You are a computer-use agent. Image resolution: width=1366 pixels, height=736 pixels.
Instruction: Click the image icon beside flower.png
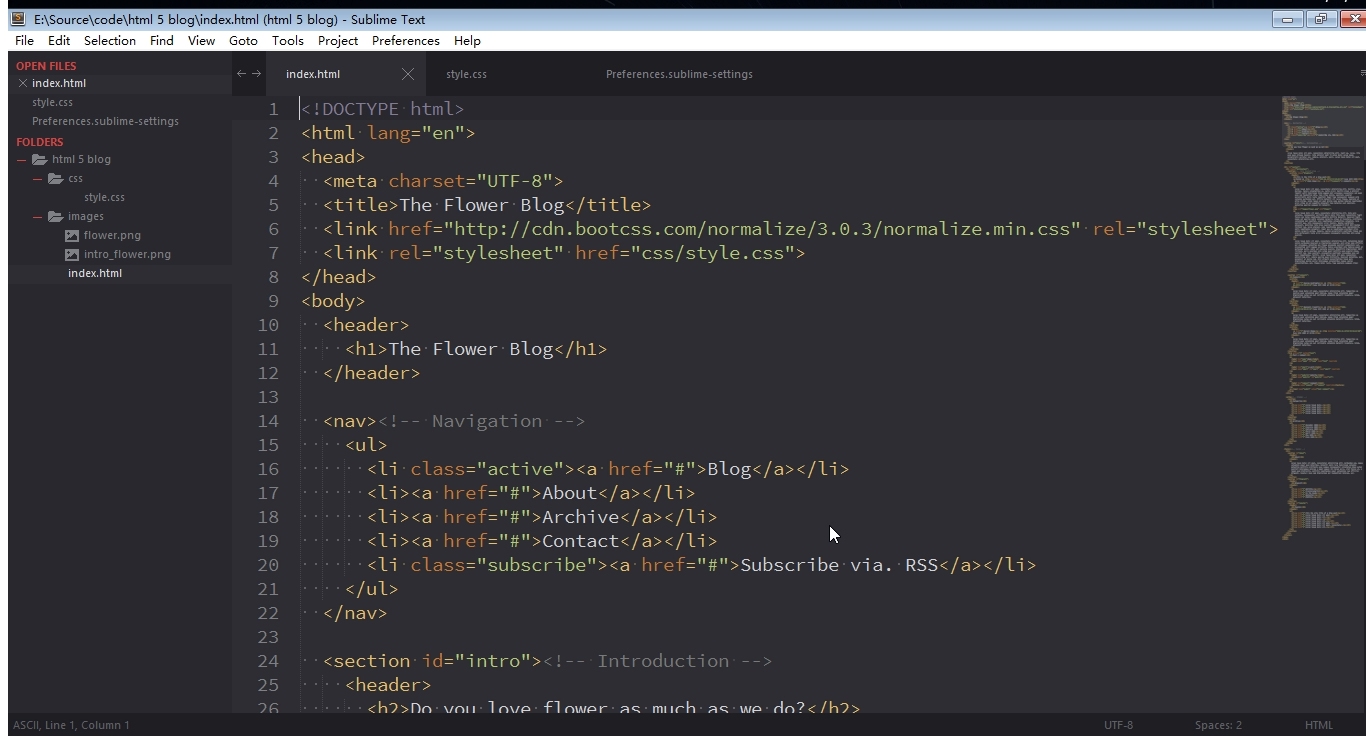coord(72,235)
